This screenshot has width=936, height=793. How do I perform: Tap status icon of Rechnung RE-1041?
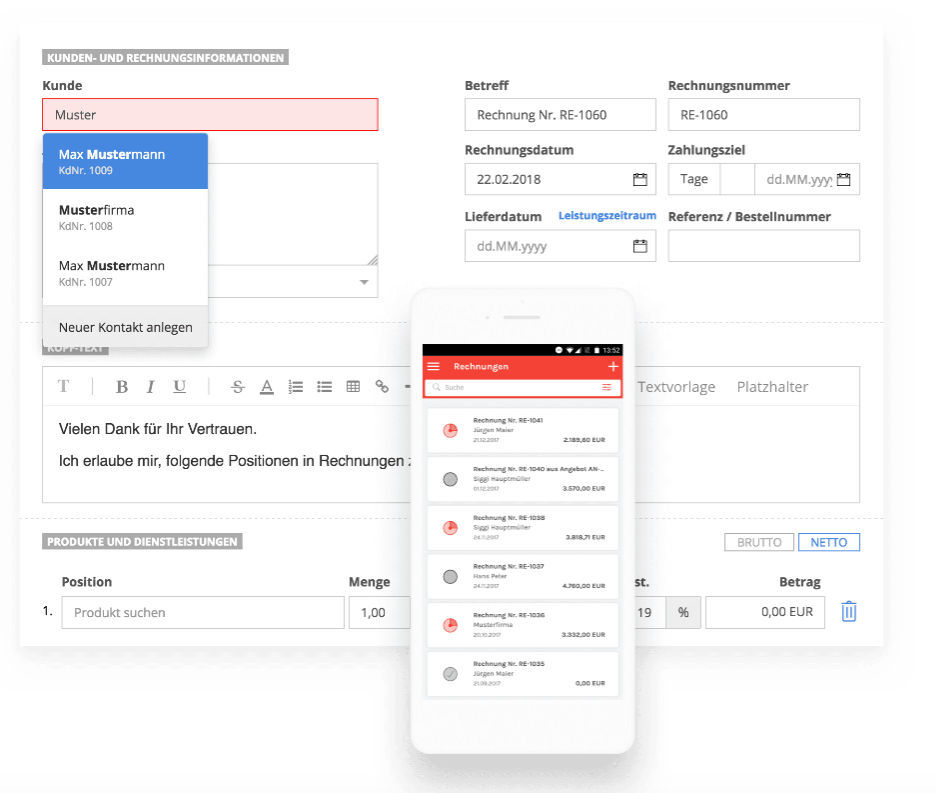(x=450, y=430)
